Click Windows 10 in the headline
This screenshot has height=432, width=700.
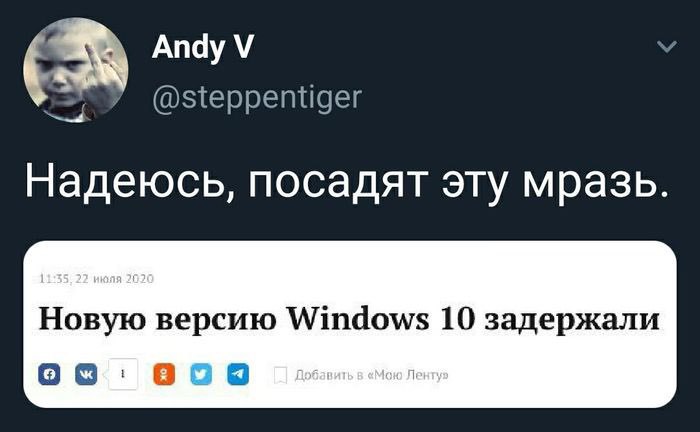click(380, 319)
